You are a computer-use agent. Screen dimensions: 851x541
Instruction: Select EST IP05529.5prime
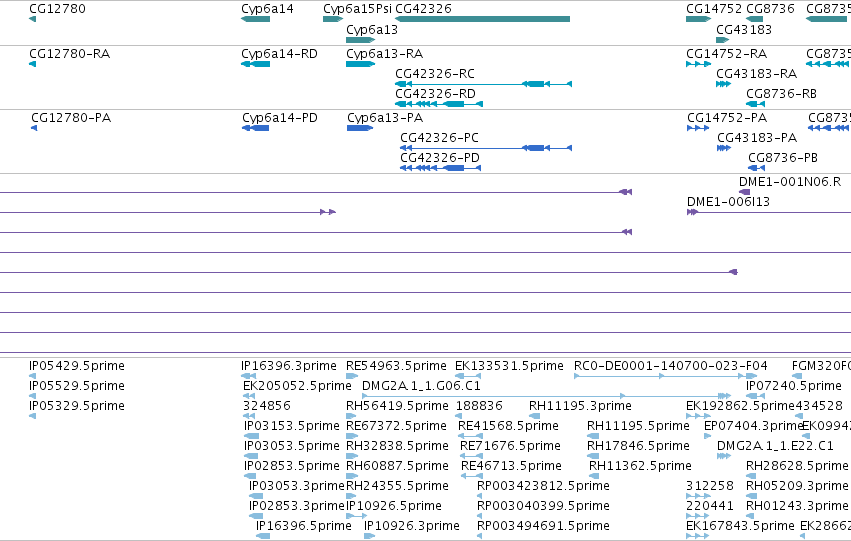pyautogui.click(x=33, y=396)
